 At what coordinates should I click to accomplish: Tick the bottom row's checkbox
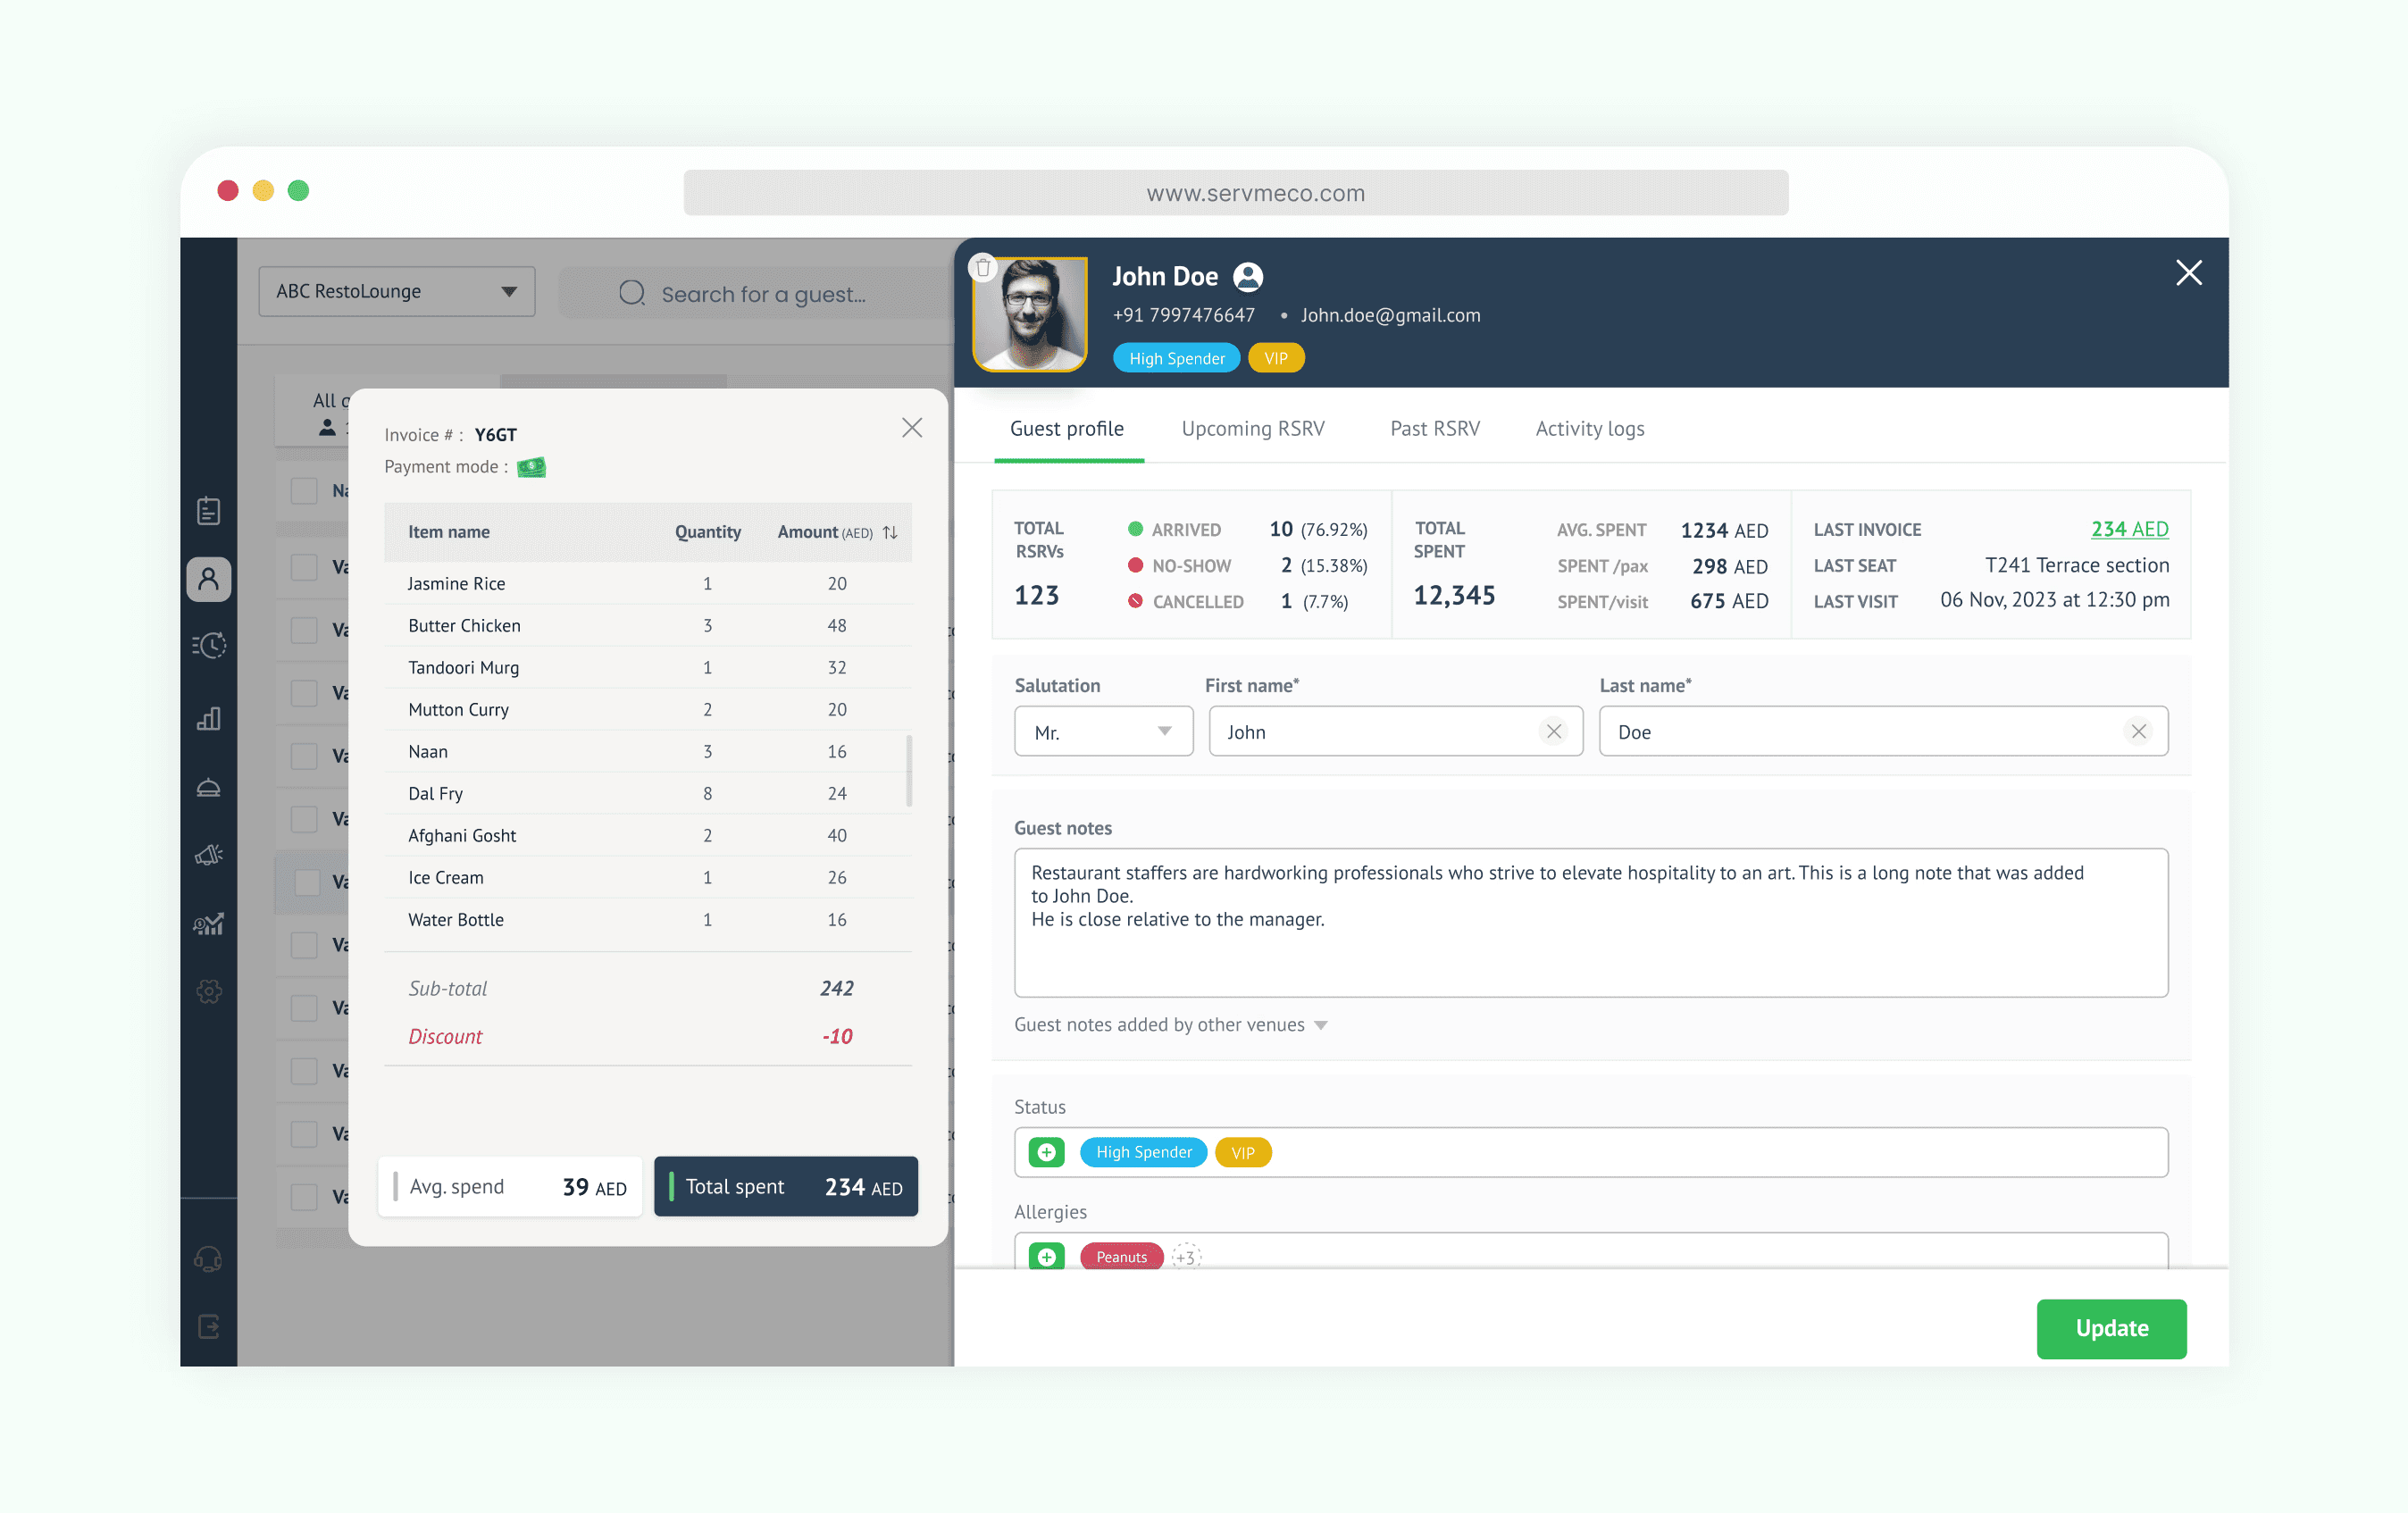[x=304, y=1197]
